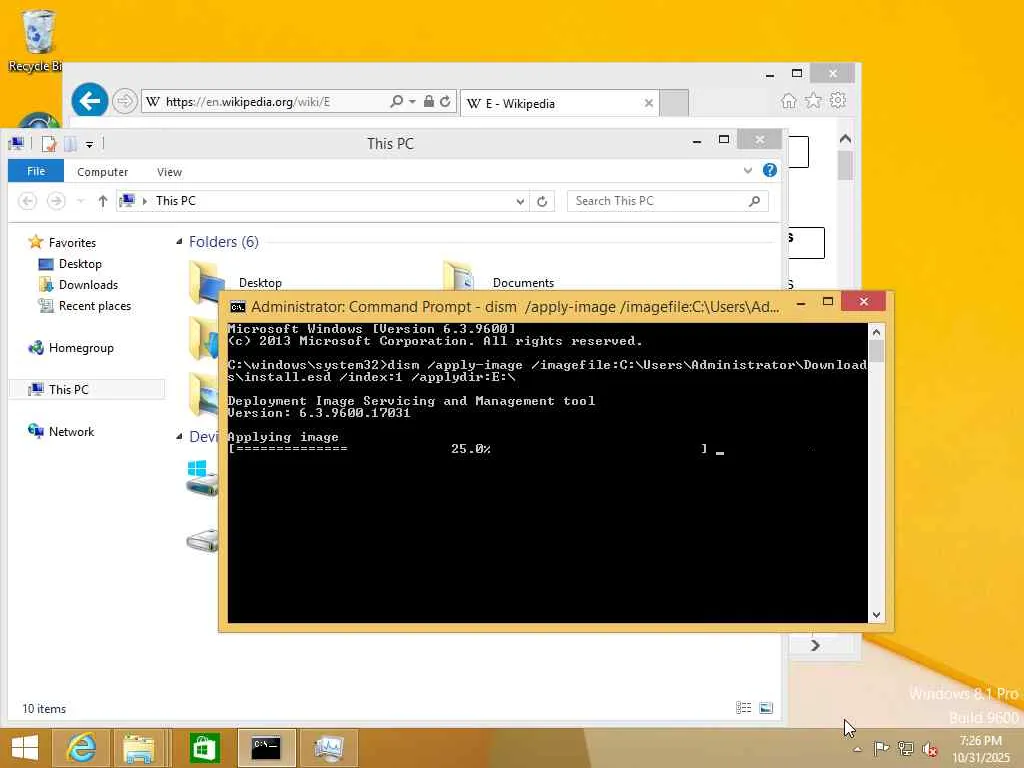1024x768 pixels.
Task: Open previous locations dropdown in address bar
Action: (520, 201)
